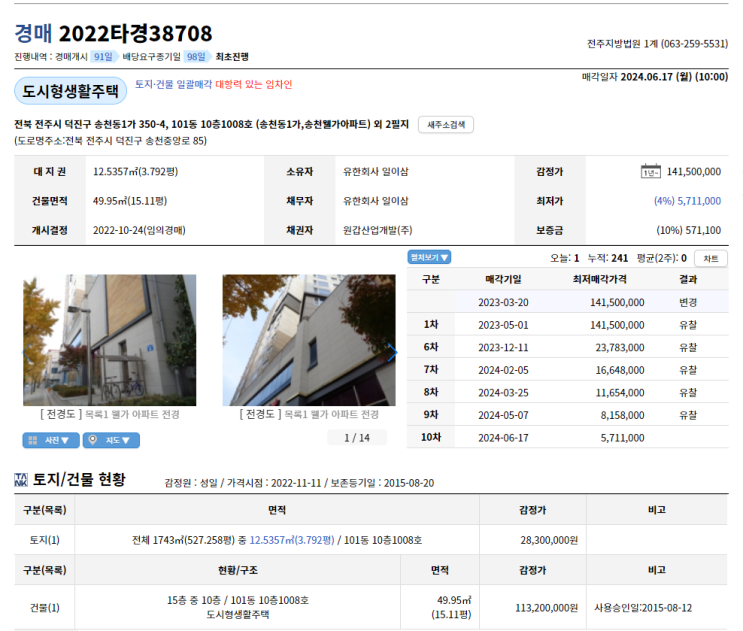Open the 1년 calendar icon beside 감정가

(650, 171)
